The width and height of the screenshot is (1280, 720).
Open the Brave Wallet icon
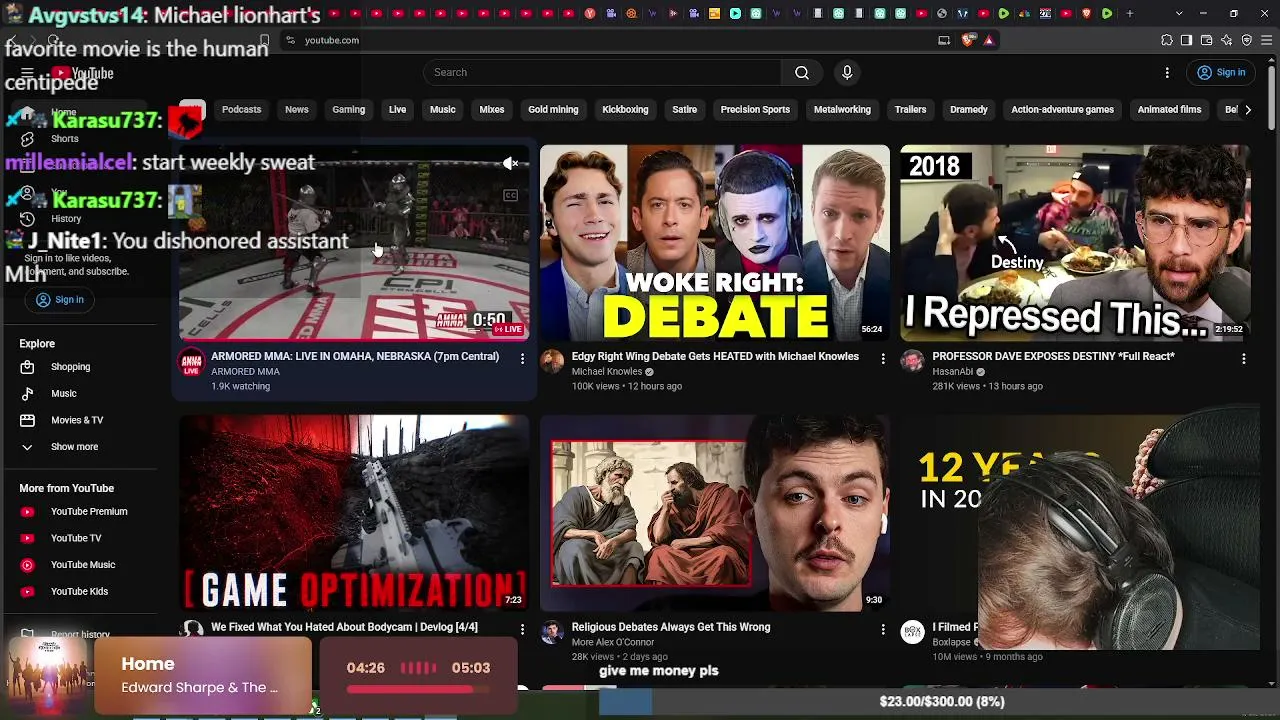(x=1207, y=40)
